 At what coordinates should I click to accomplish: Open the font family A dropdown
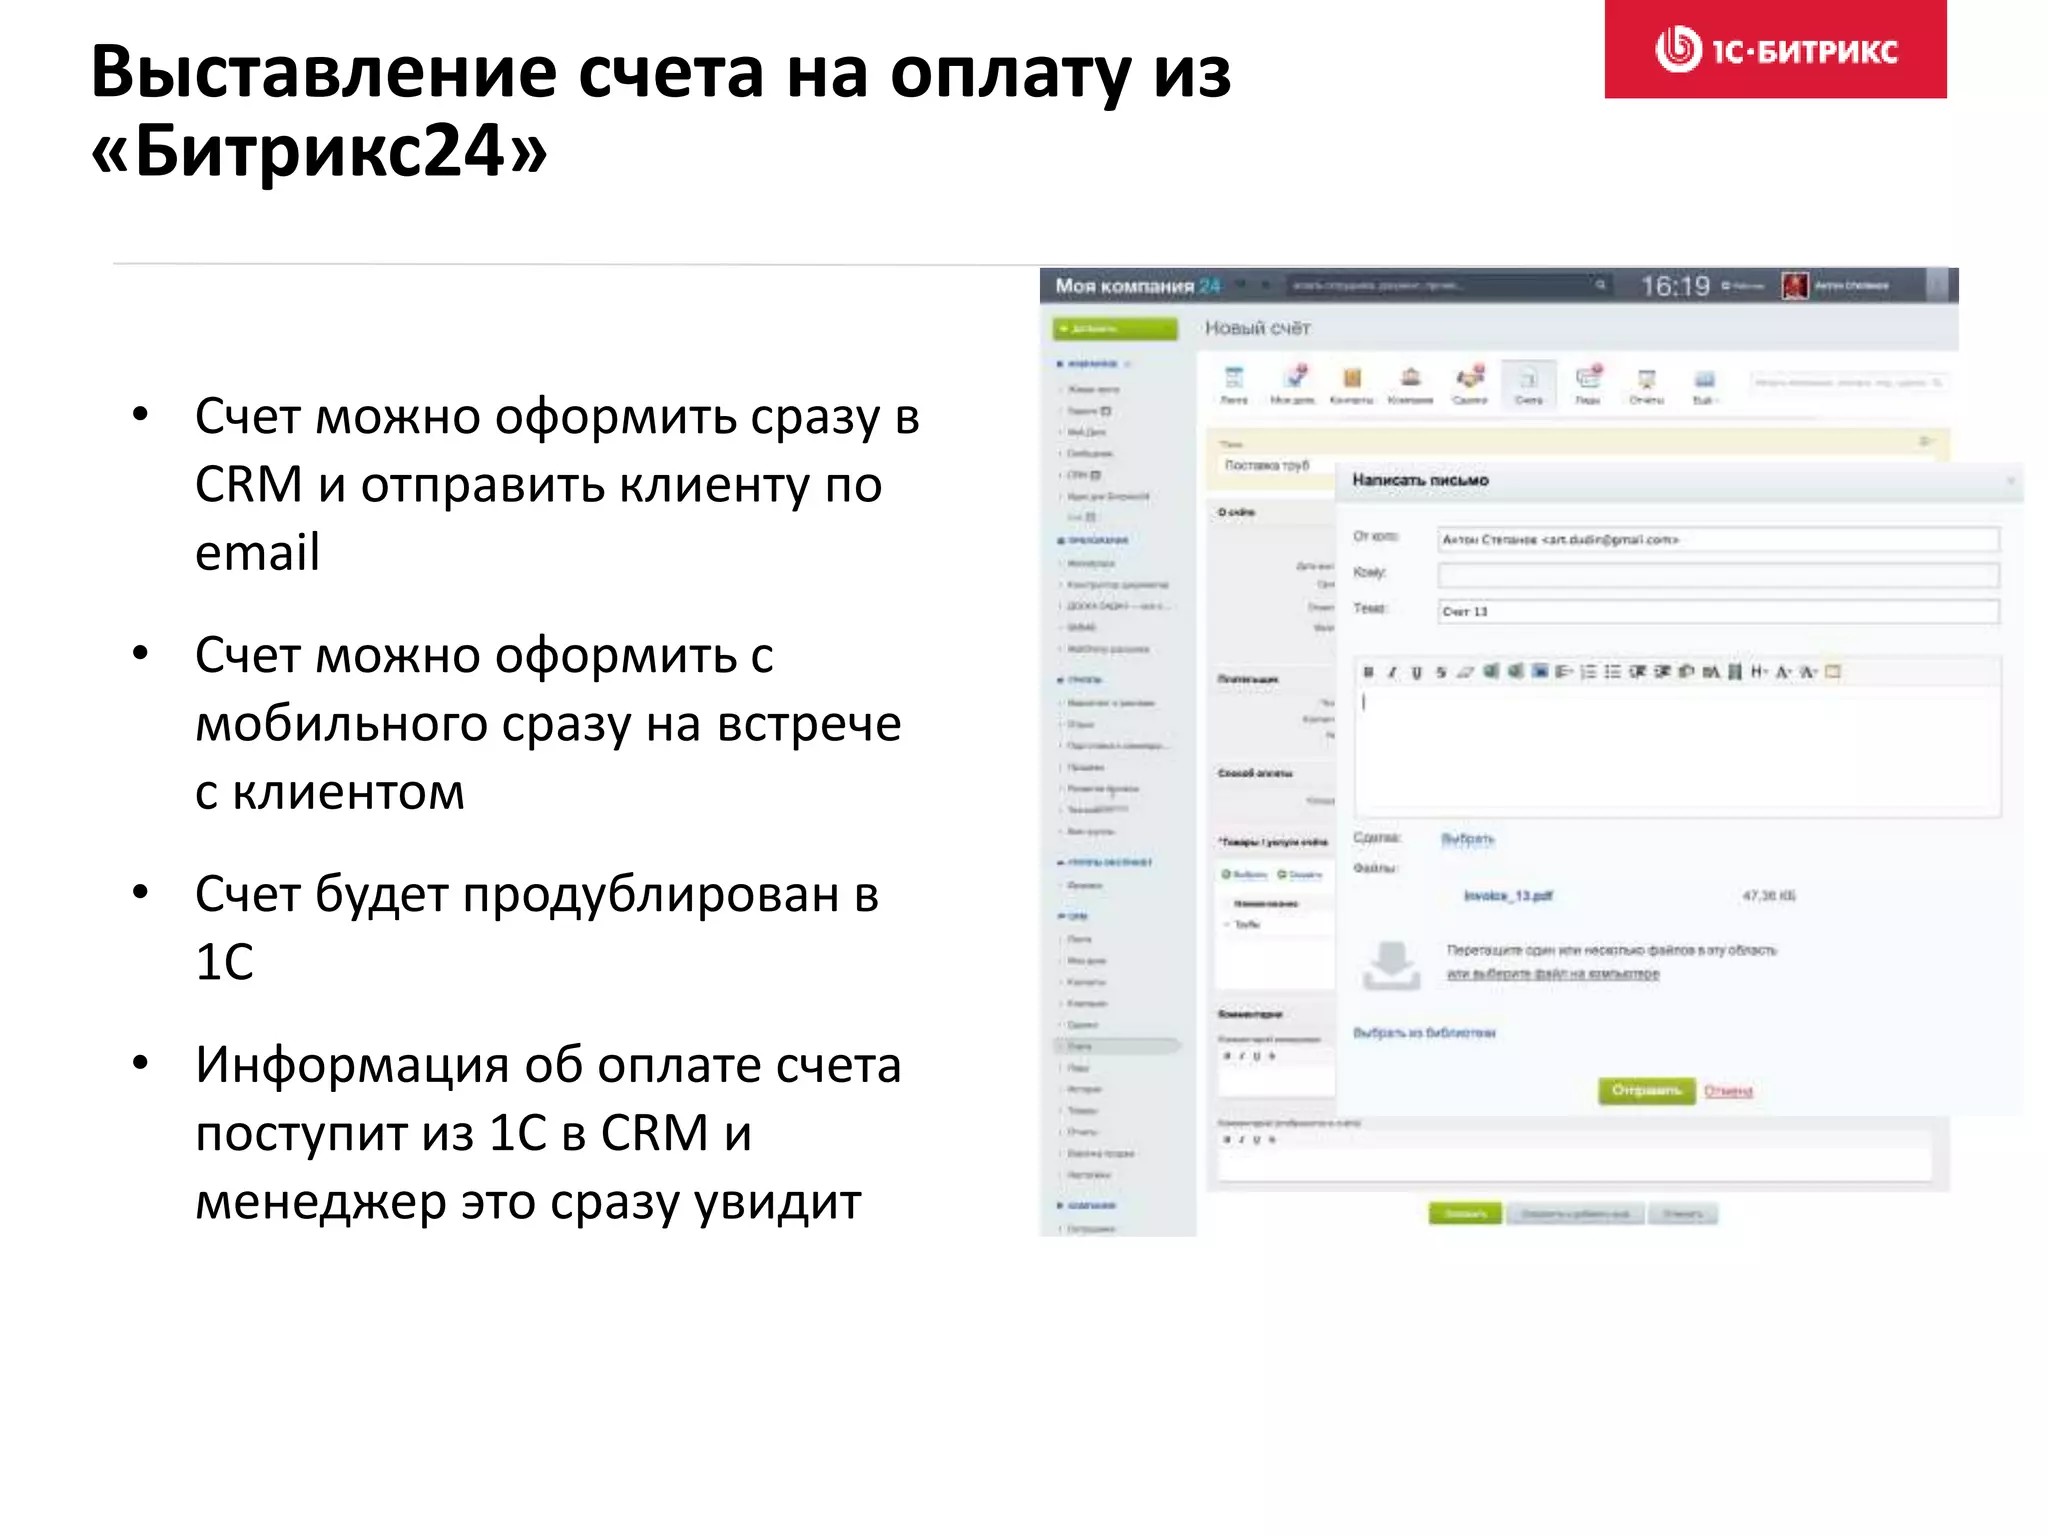(x=1784, y=672)
